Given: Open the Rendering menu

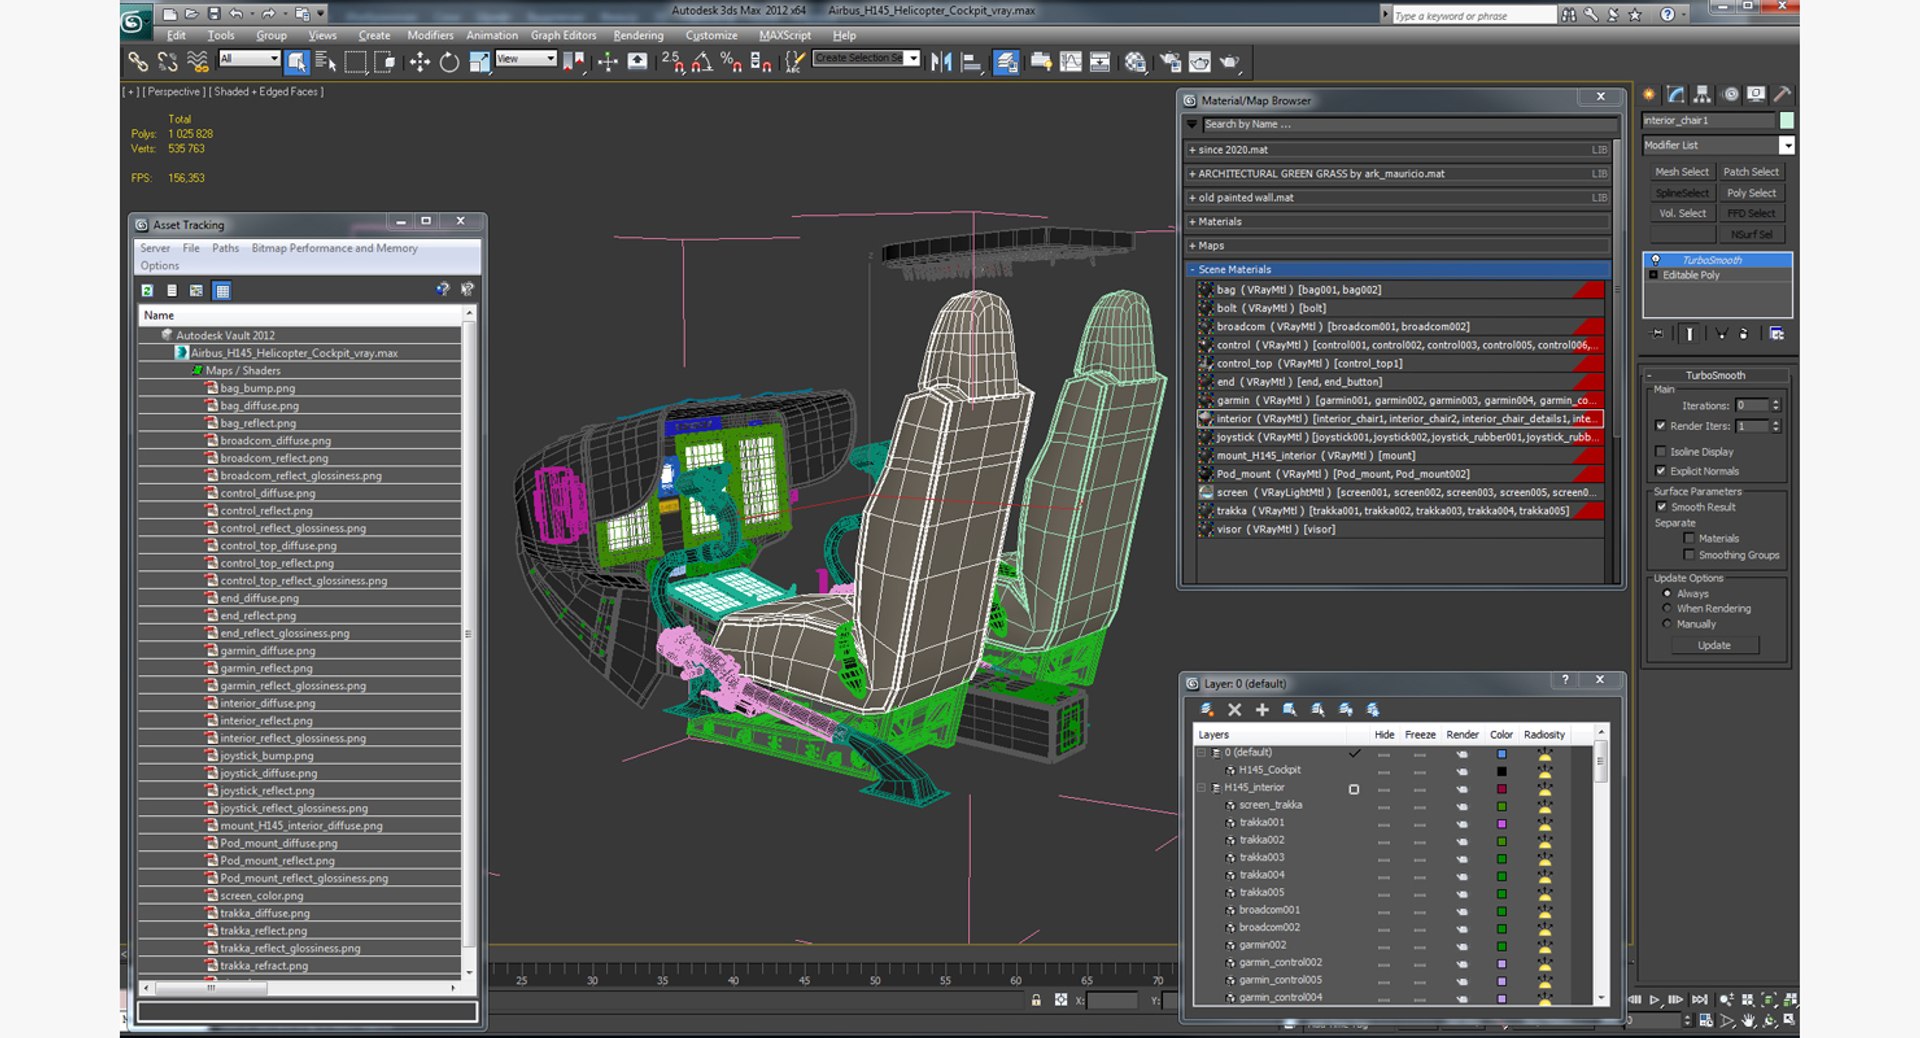Looking at the screenshot, I should (x=638, y=35).
